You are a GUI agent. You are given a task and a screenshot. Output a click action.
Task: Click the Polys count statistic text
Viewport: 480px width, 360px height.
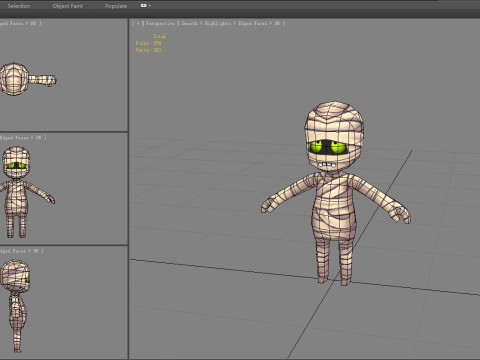pyautogui.click(x=148, y=43)
